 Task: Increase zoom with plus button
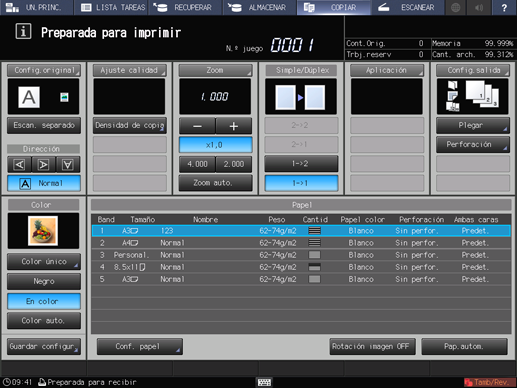(234, 126)
